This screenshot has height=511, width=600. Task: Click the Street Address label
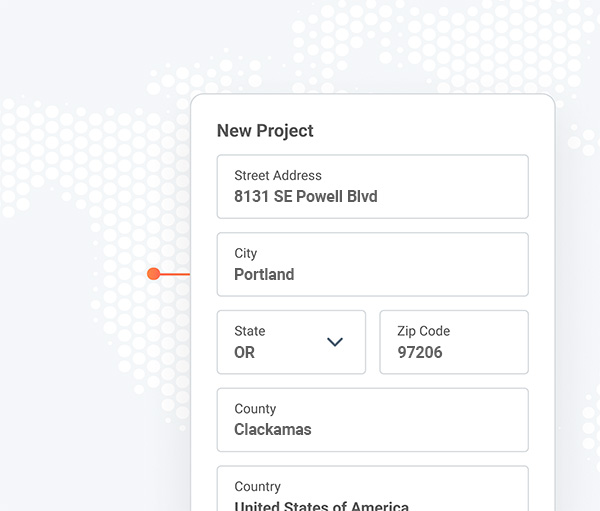coord(278,176)
